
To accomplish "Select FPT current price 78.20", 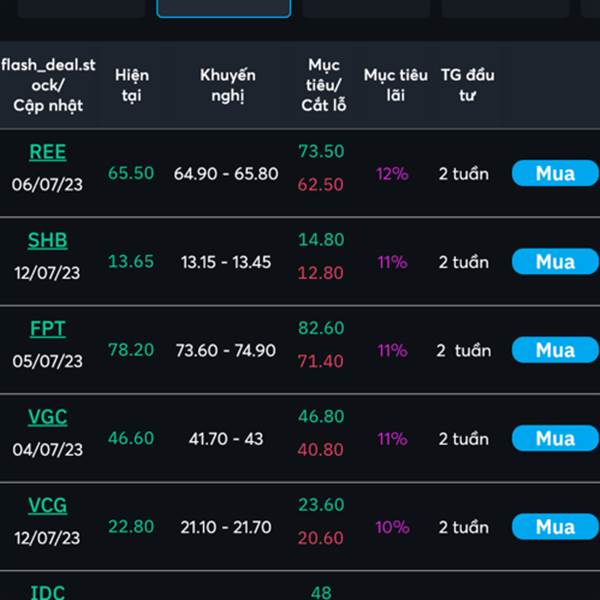I will pyautogui.click(x=131, y=350).
